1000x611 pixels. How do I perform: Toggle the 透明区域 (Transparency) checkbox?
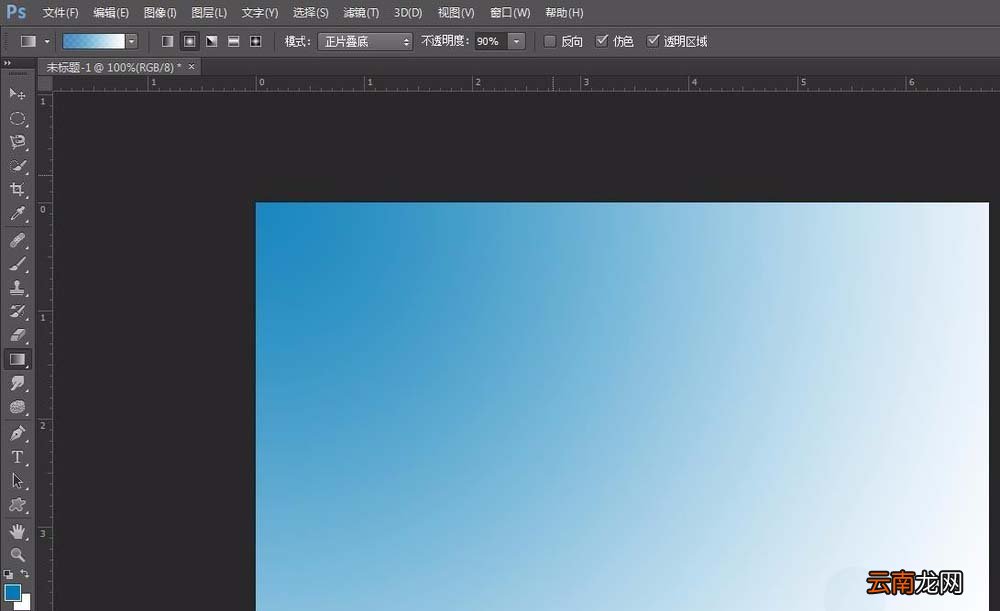pos(652,41)
